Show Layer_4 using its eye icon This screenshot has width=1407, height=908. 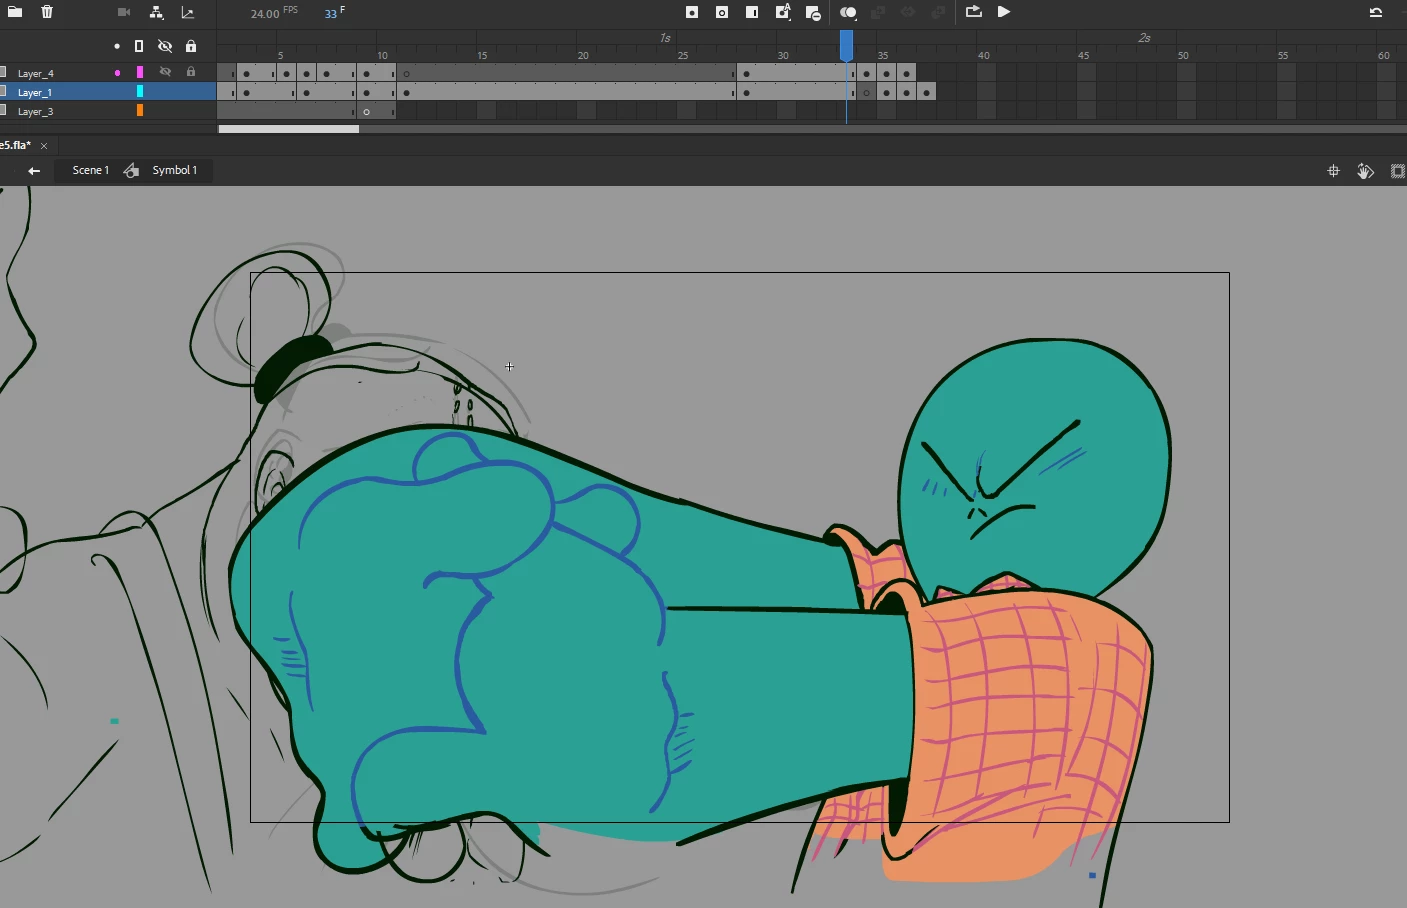[x=165, y=72]
